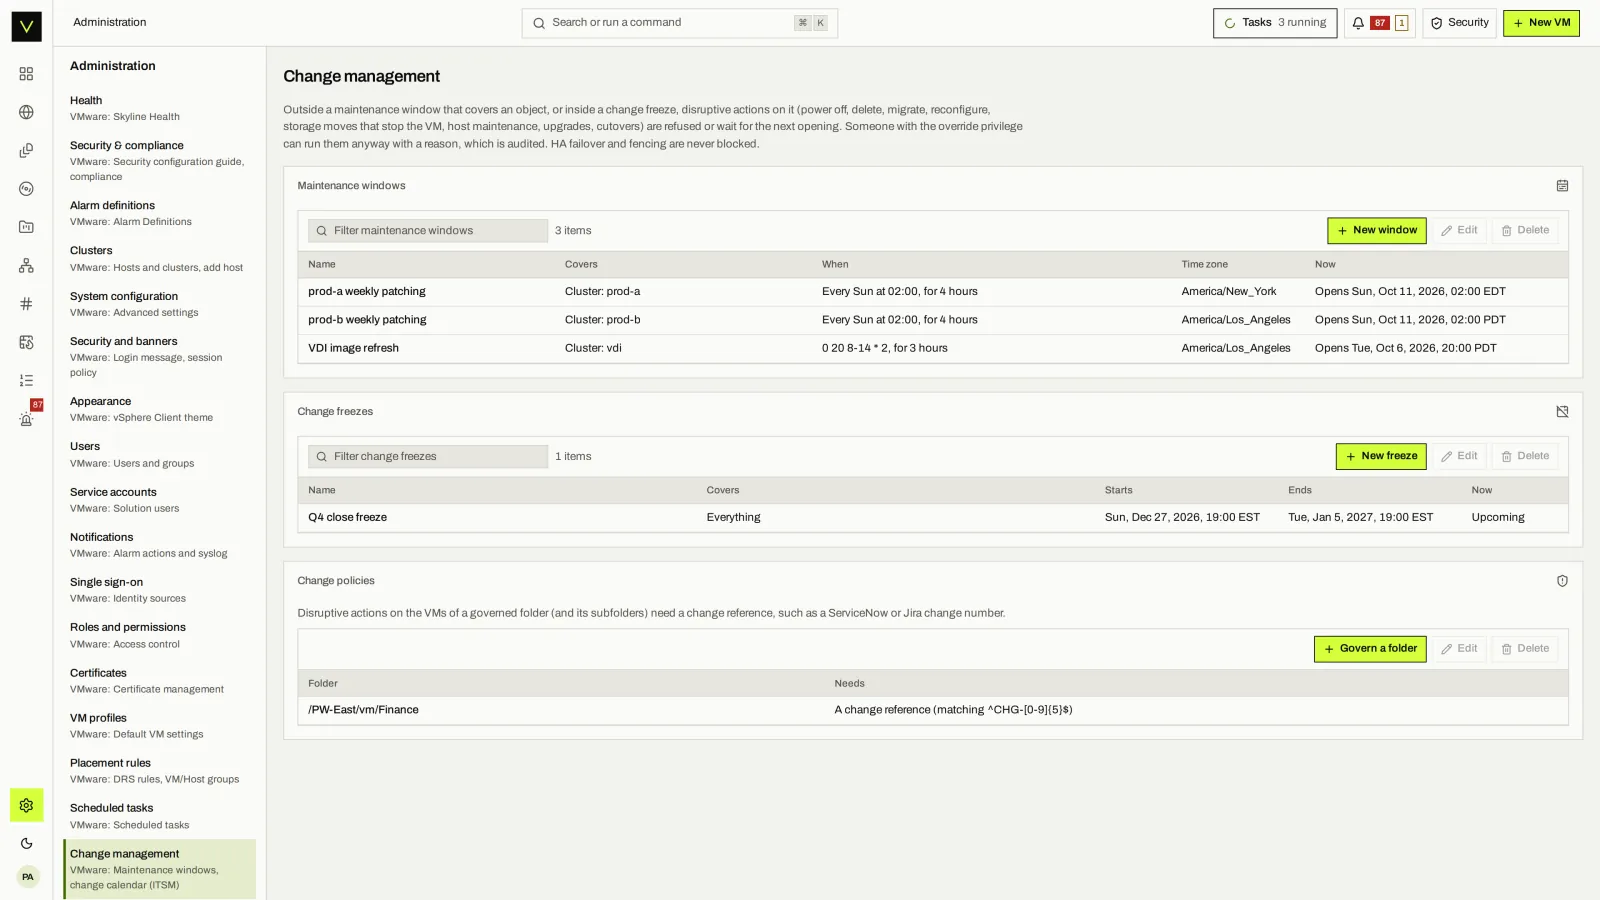Open notifications bell in top bar
The width and height of the screenshot is (1600, 900).
[x=1379, y=23]
